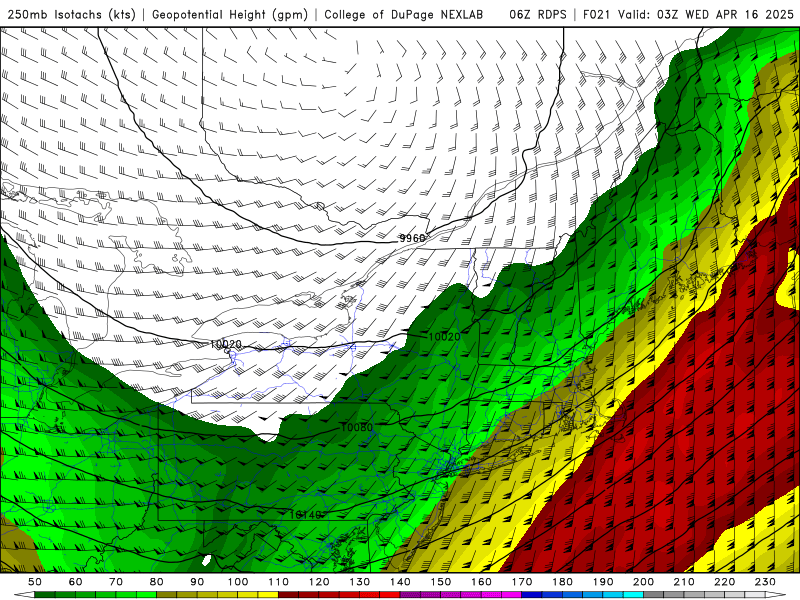Click the 80 label on the color scale
The image size is (800, 600).
[x=157, y=582]
